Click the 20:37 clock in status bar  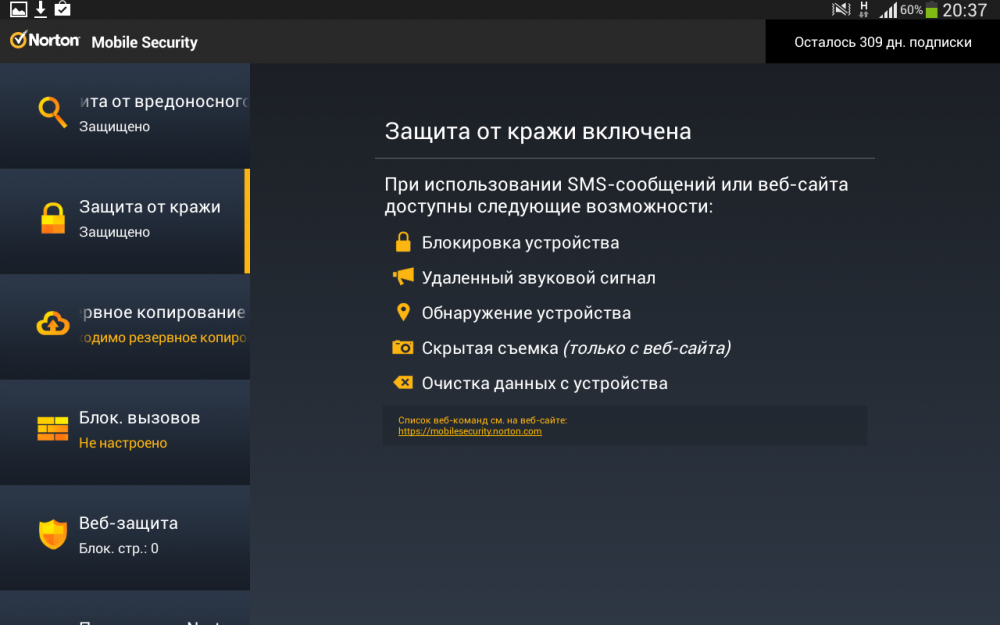click(964, 10)
